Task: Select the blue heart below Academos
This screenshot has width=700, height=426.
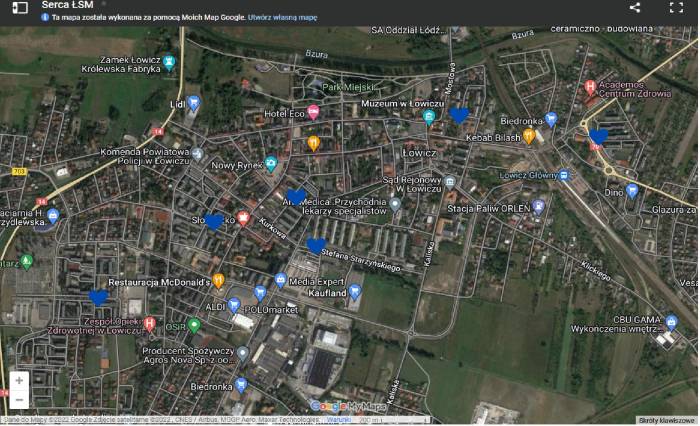Action: coord(599,136)
